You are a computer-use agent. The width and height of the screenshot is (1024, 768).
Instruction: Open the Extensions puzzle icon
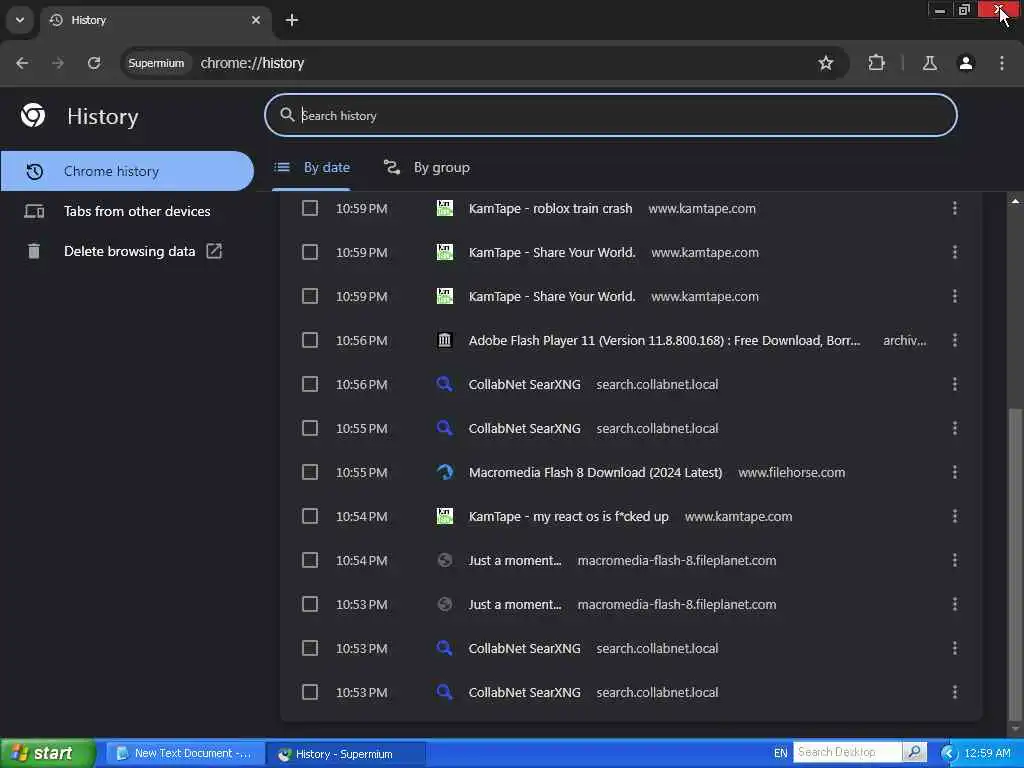[x=876, y=63]
